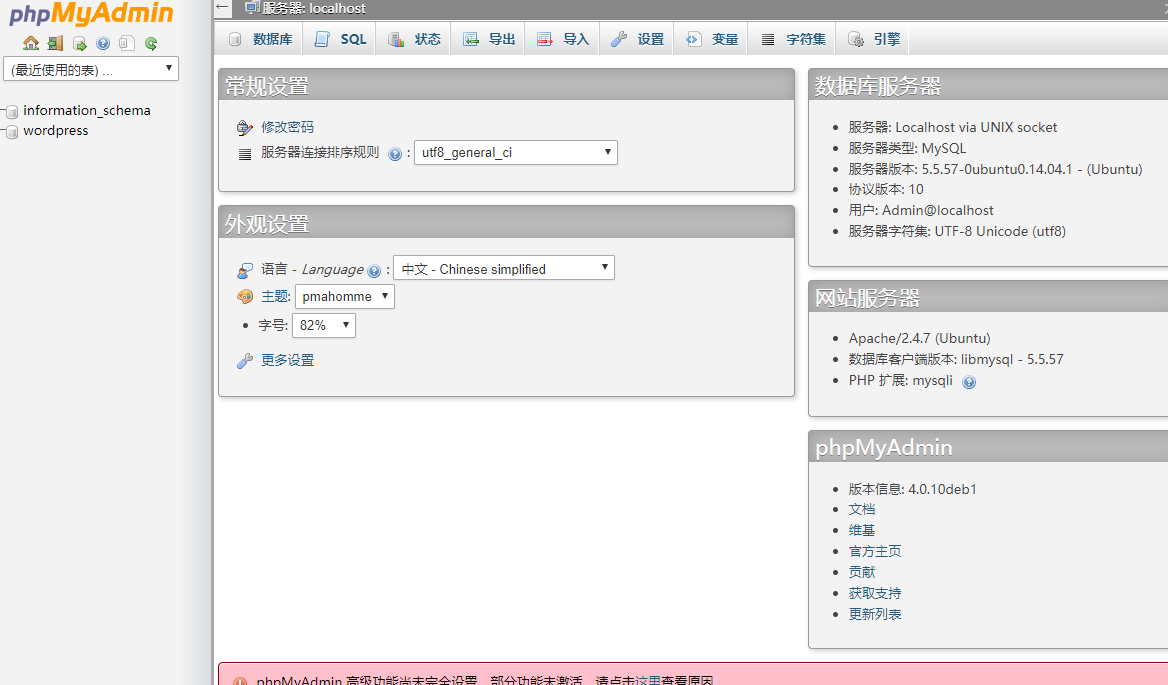1168x685 pixels.
Task: Click the phpMyAdmin logo
Action: (91, 13)
